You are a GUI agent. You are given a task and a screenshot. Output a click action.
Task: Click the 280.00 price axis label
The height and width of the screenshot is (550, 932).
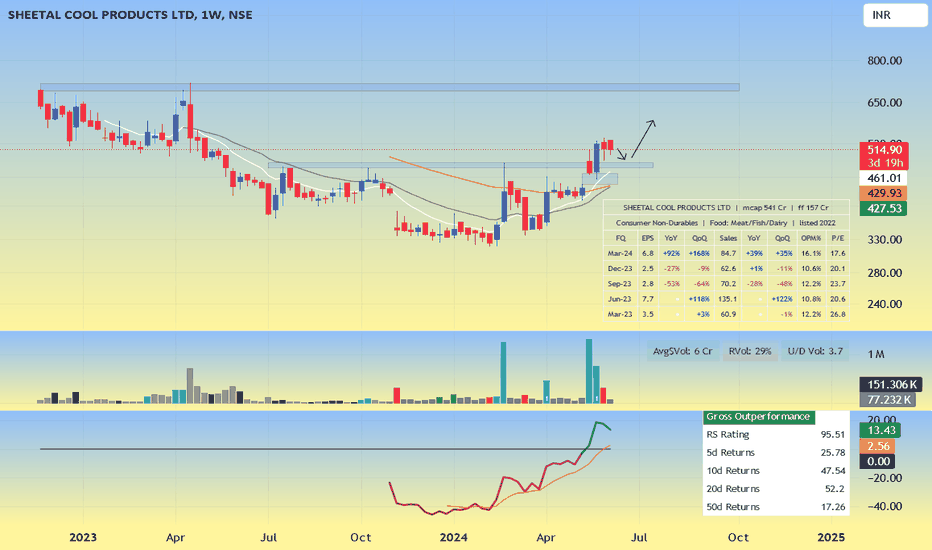click(x=884, y=274)
